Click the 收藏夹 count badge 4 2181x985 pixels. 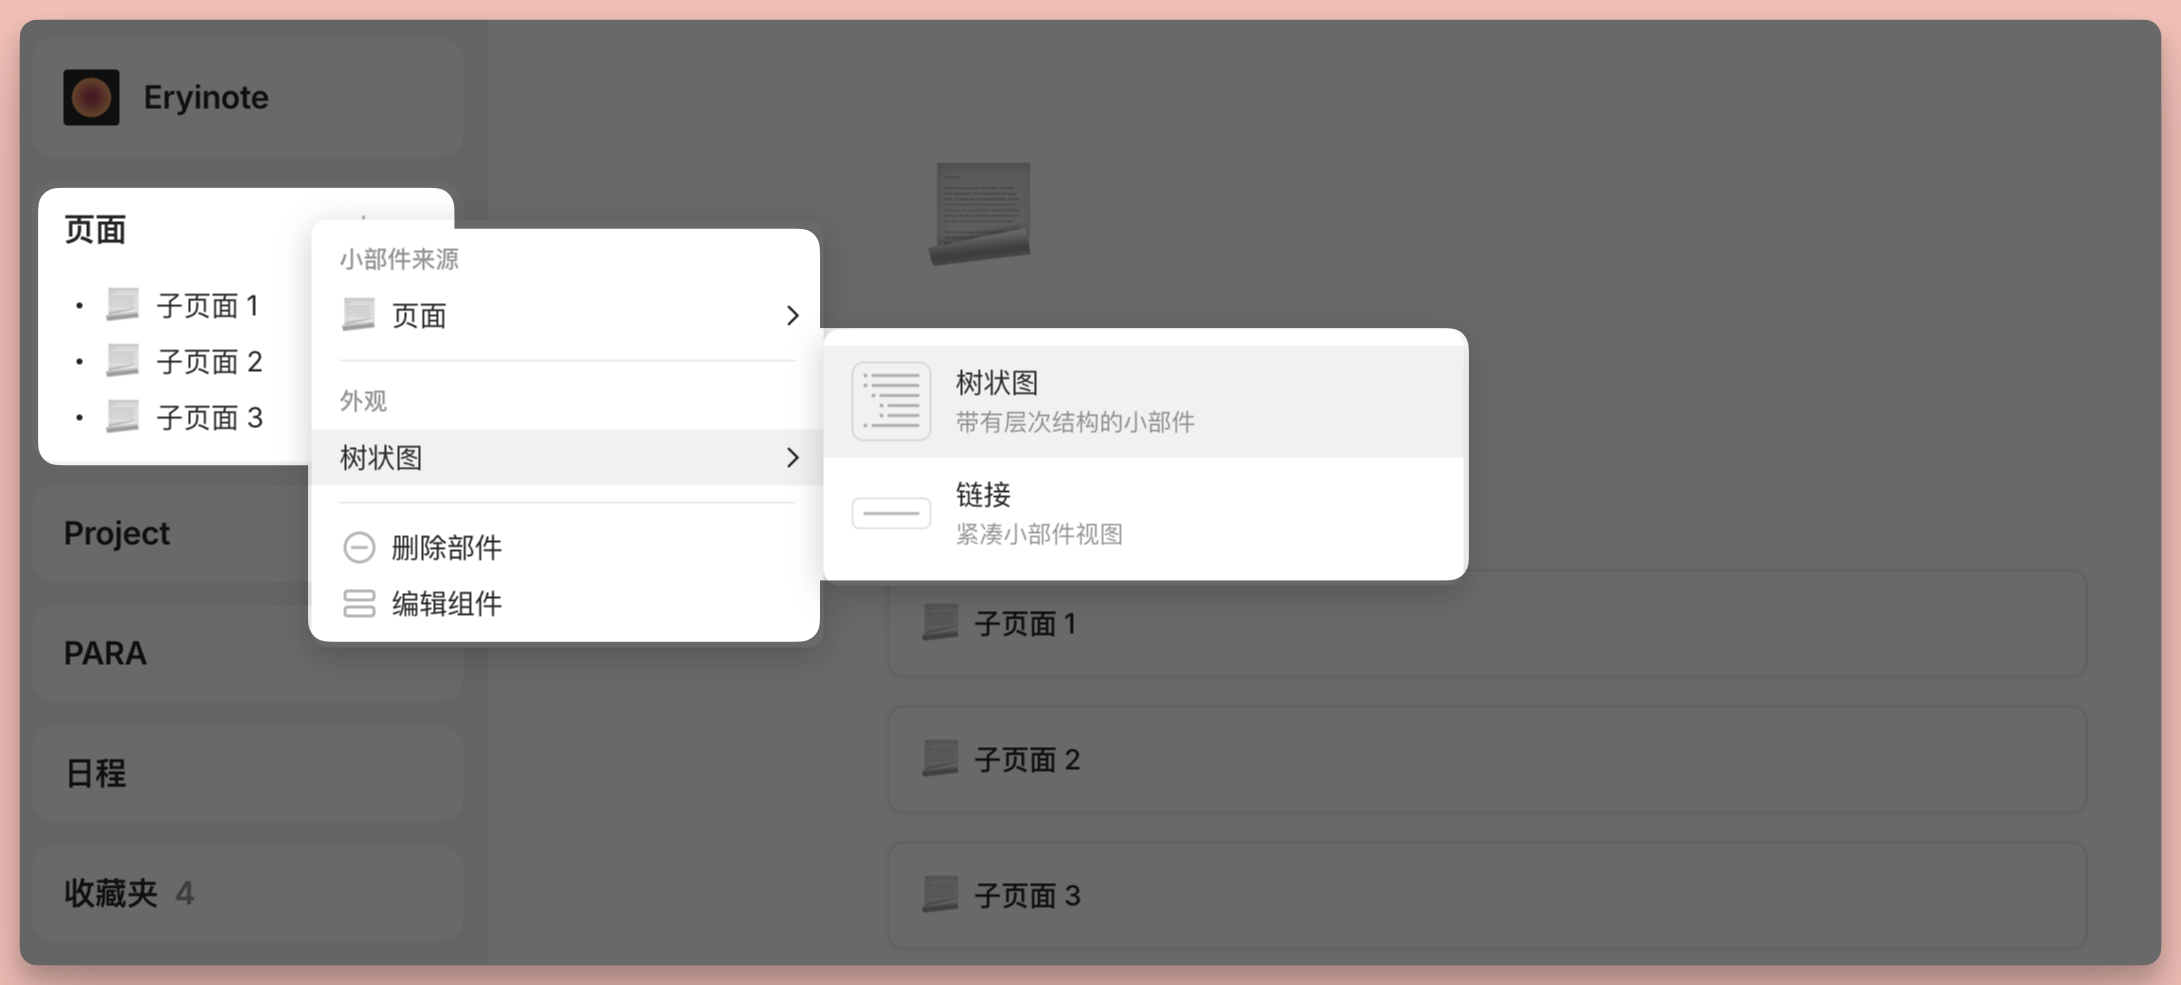point(185,893)
